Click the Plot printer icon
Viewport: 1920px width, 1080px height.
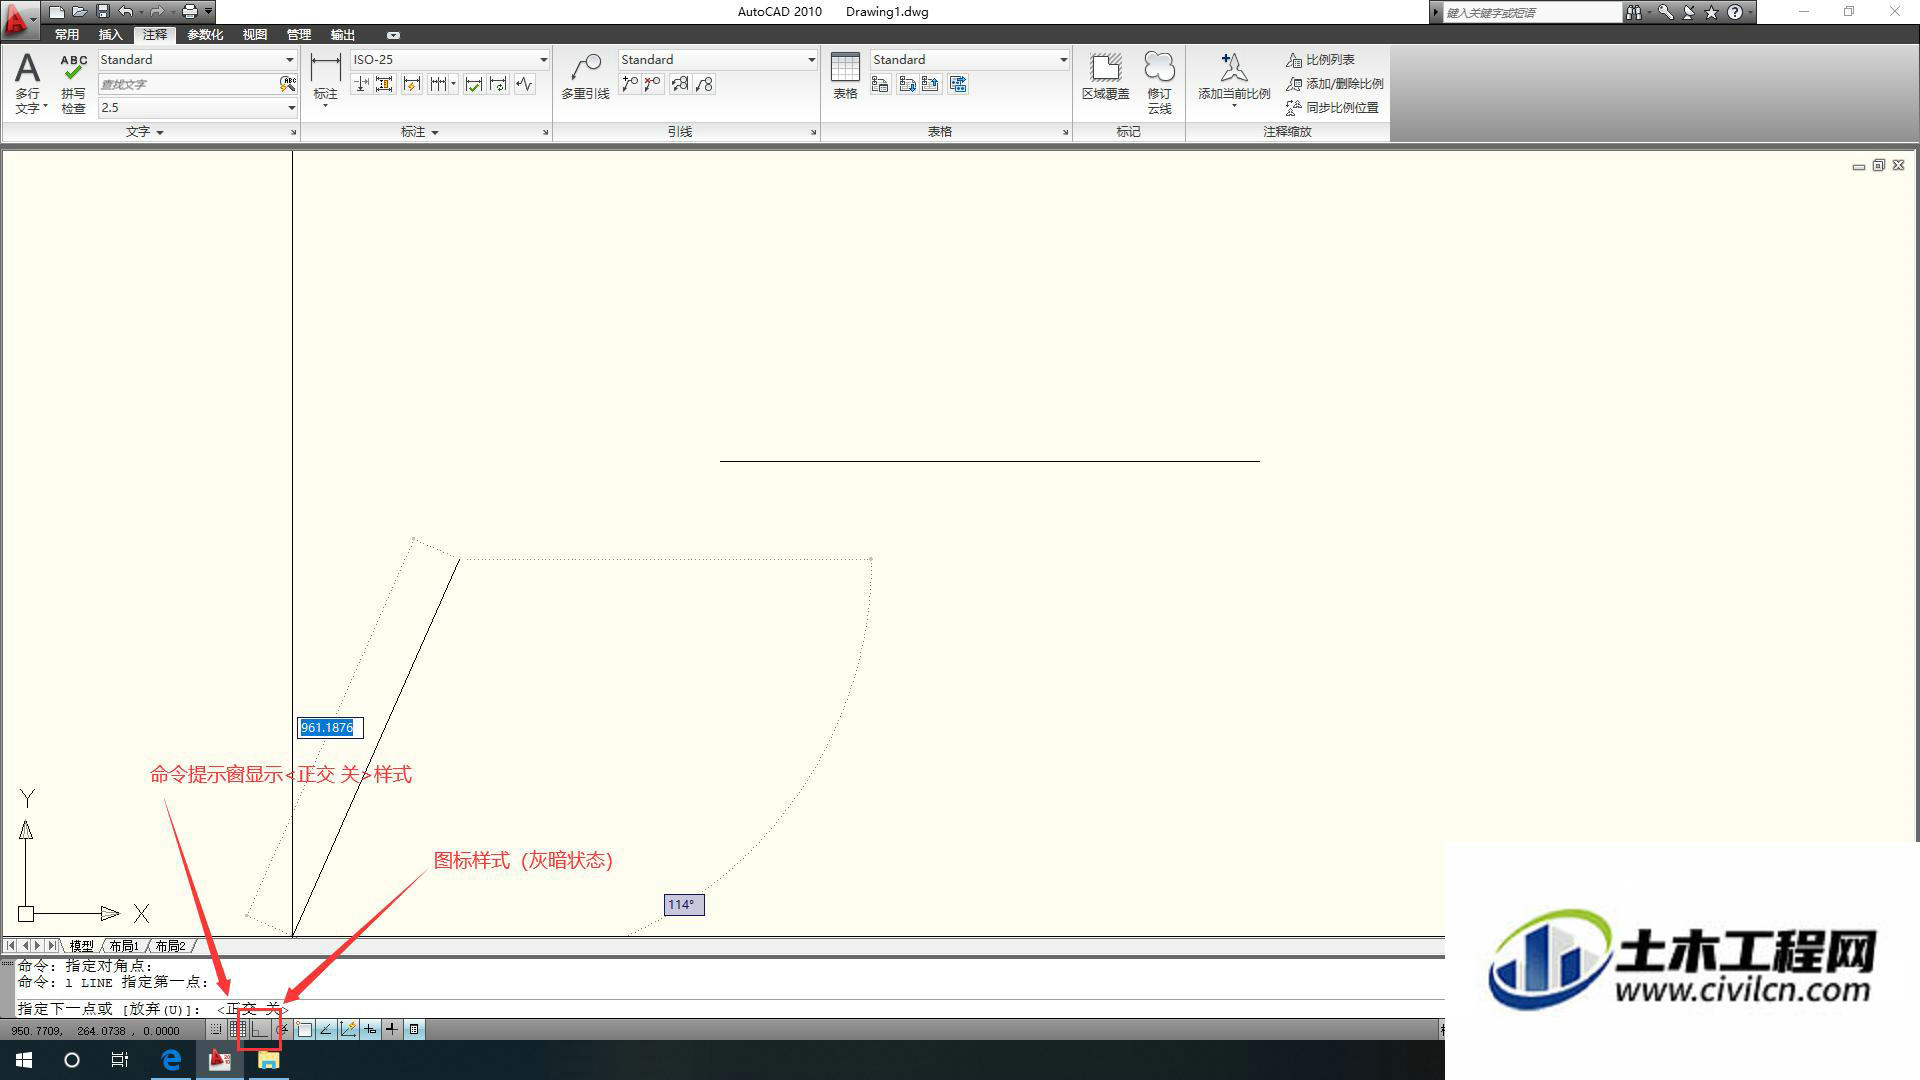pos(189,12)
